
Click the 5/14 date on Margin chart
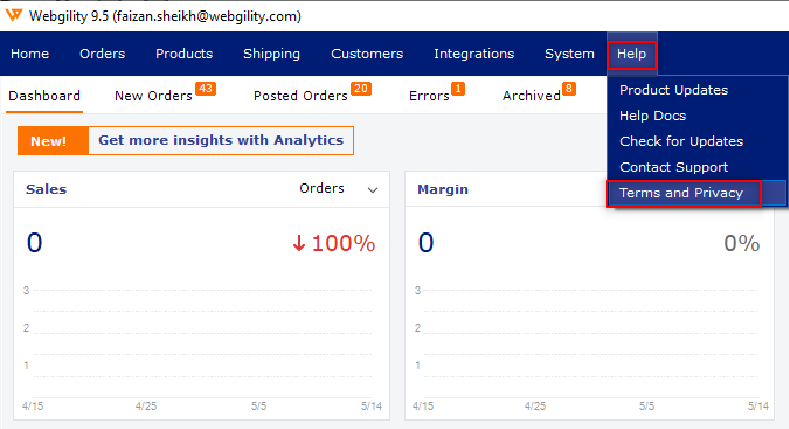coord(758,406)
